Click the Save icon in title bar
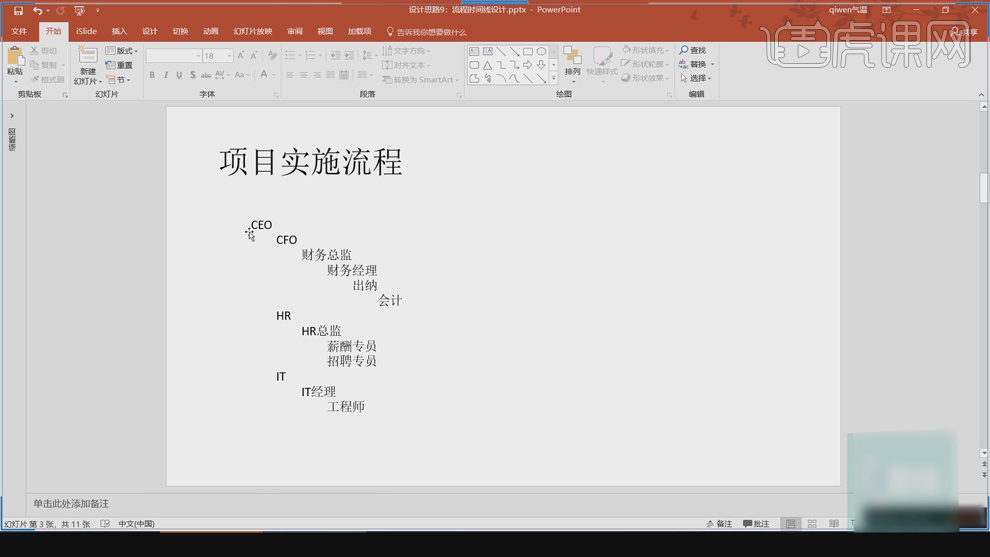The height and width of the screenshot is (557, 990). pos(18,11)
